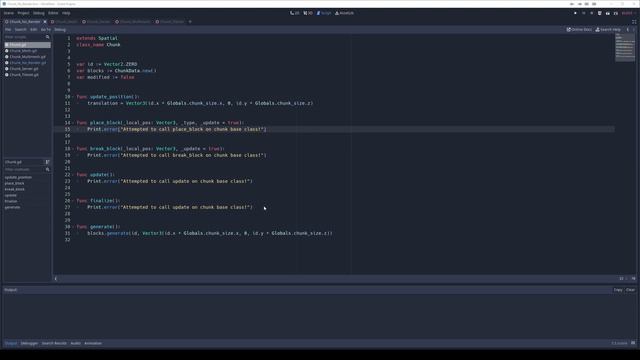This screenshot has height=360, width=640.
Task: Open the Search Results bottom panel
Action: (54, 343)
